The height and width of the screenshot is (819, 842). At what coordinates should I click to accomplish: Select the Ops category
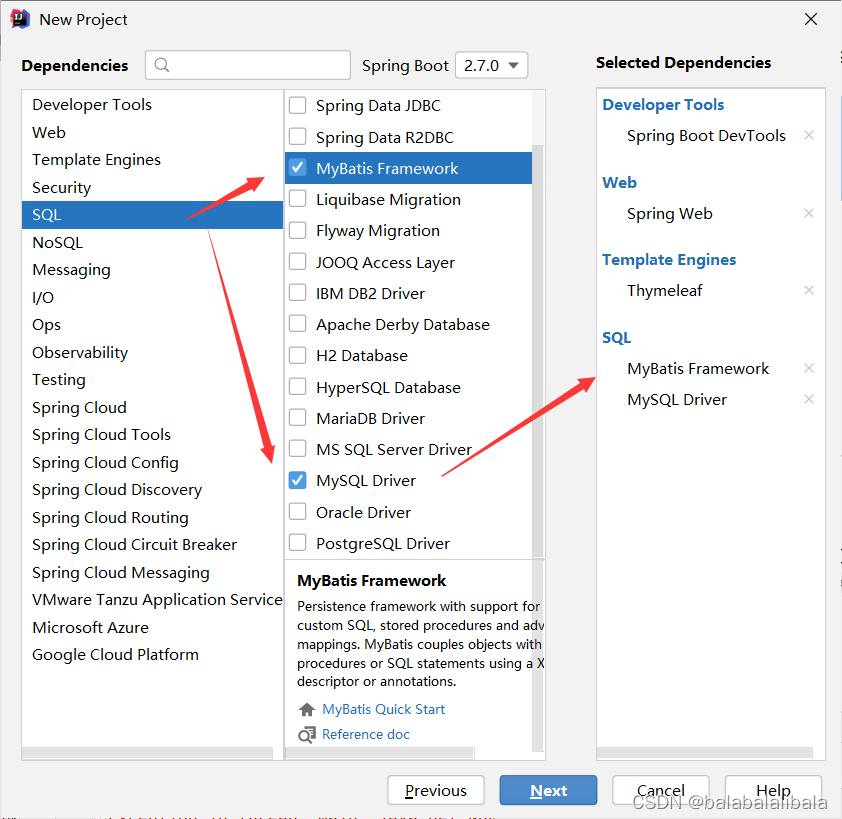click(153, 324)
